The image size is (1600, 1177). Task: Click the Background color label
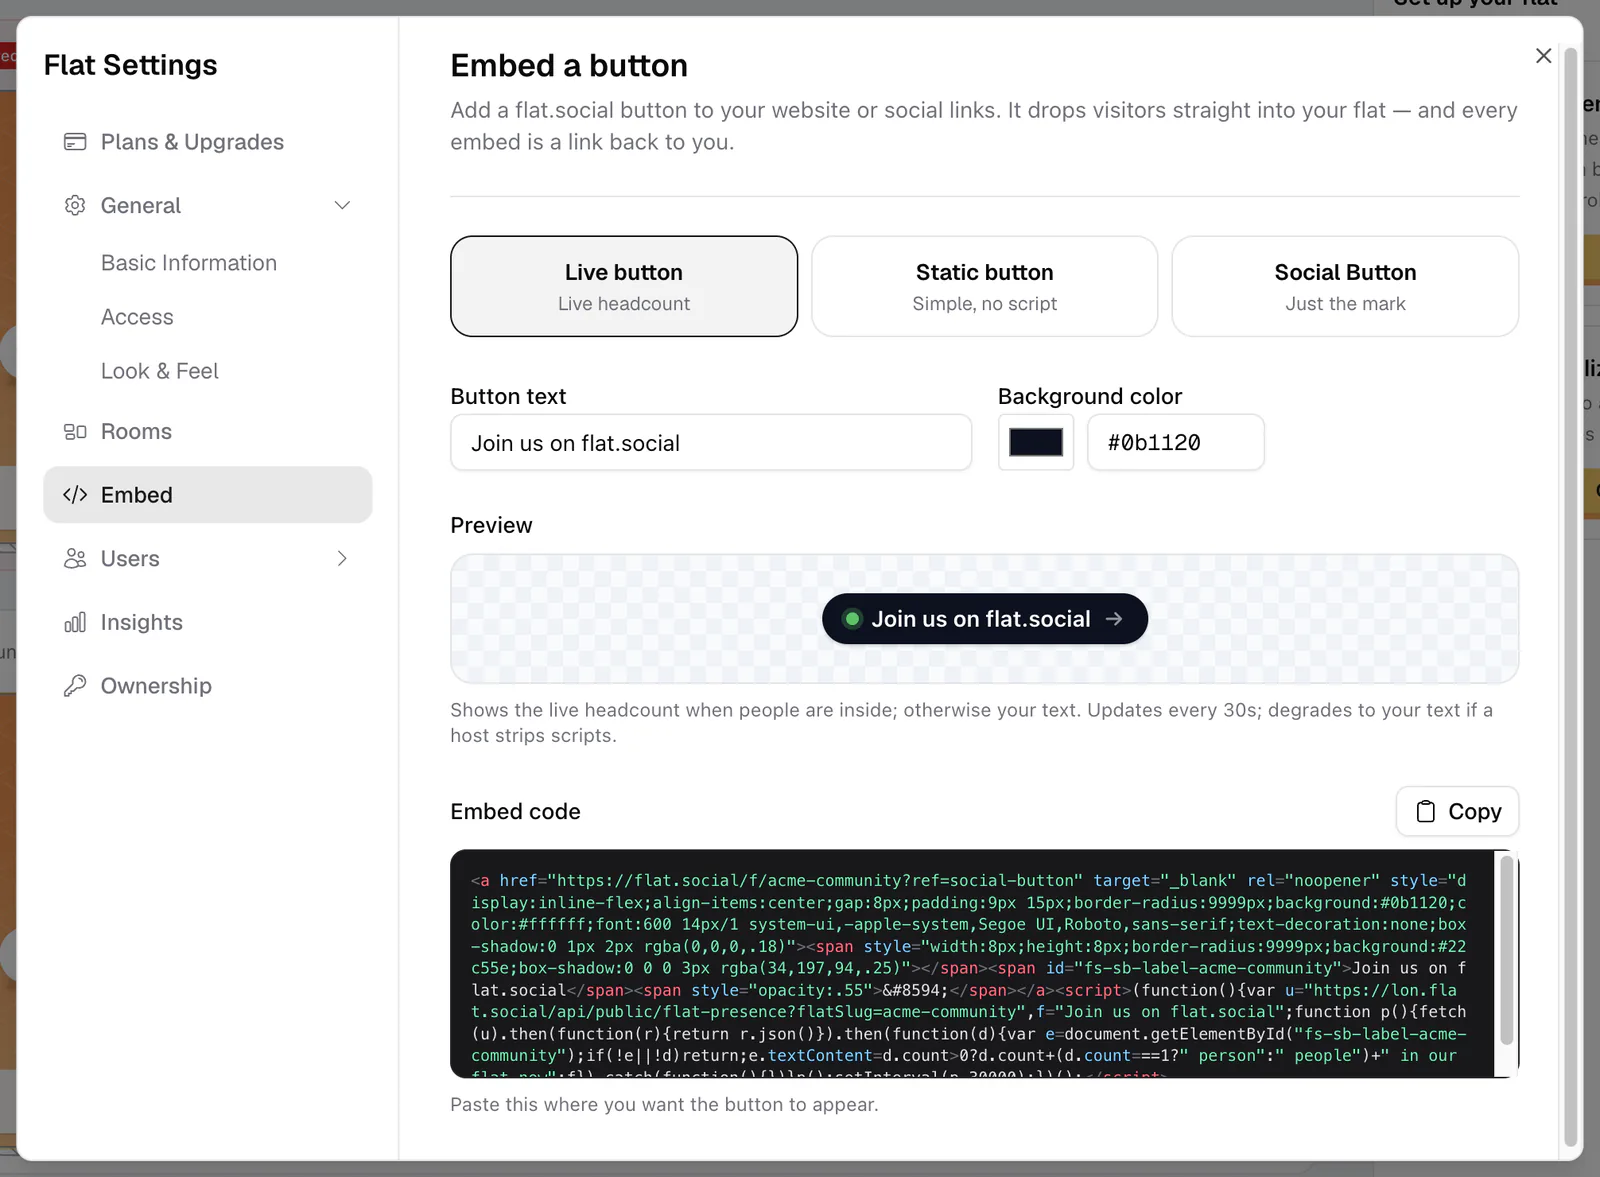click(x=1090, y=397)
